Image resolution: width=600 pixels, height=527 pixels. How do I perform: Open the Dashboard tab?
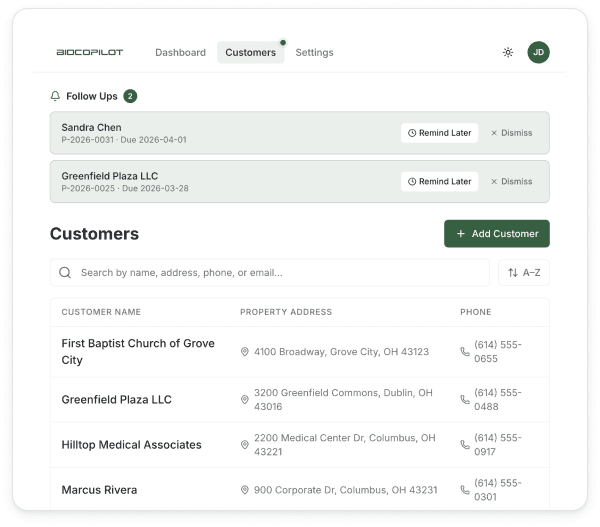181,52
